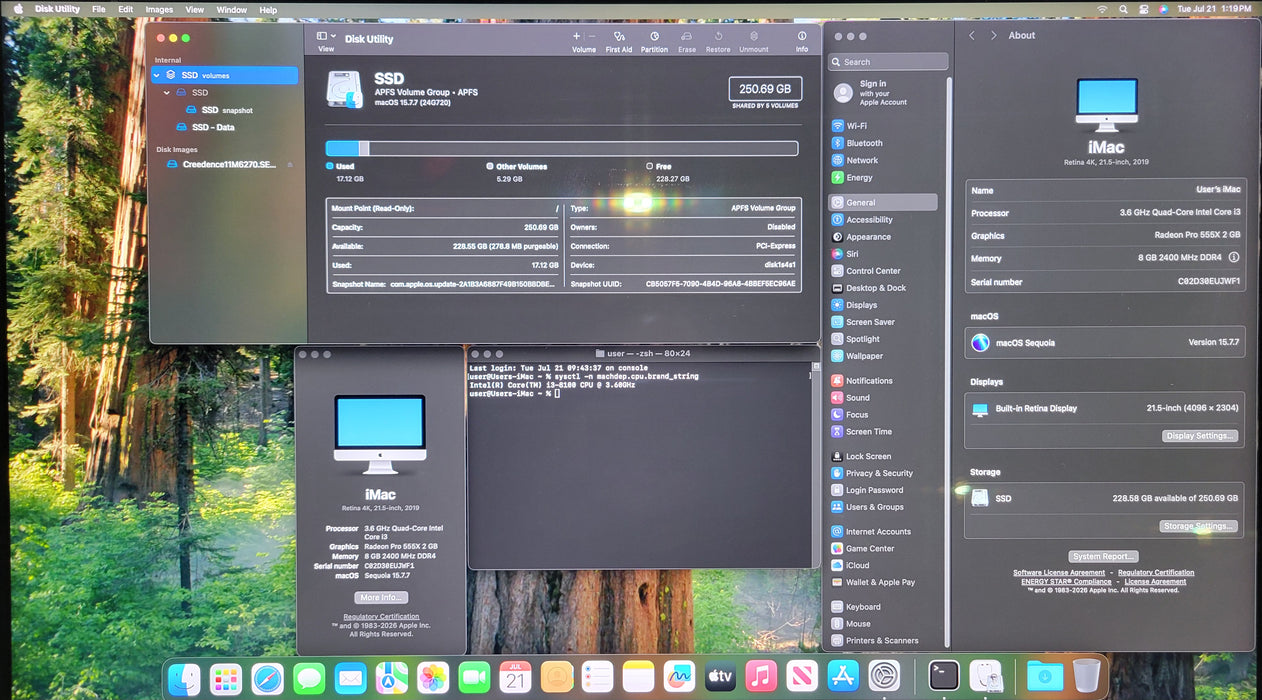Select General in System Settings sidebar
The width and height of the screenshot is (1262, 700).
[883, 202]
